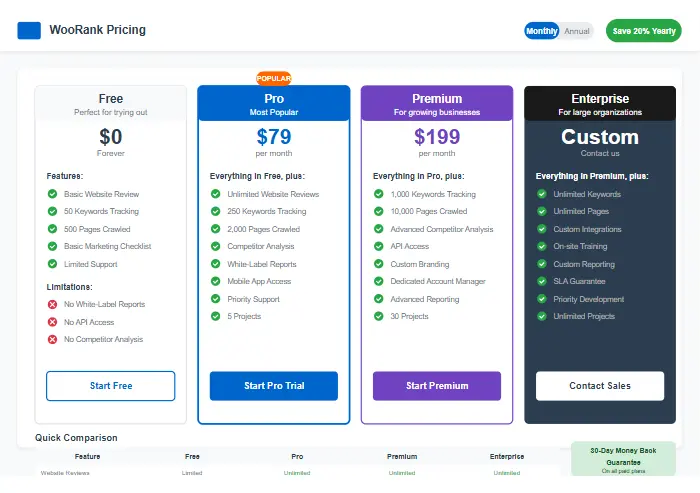700x493 pixels.
Task: Click red X icon beside No API Access
Action: 52,322
